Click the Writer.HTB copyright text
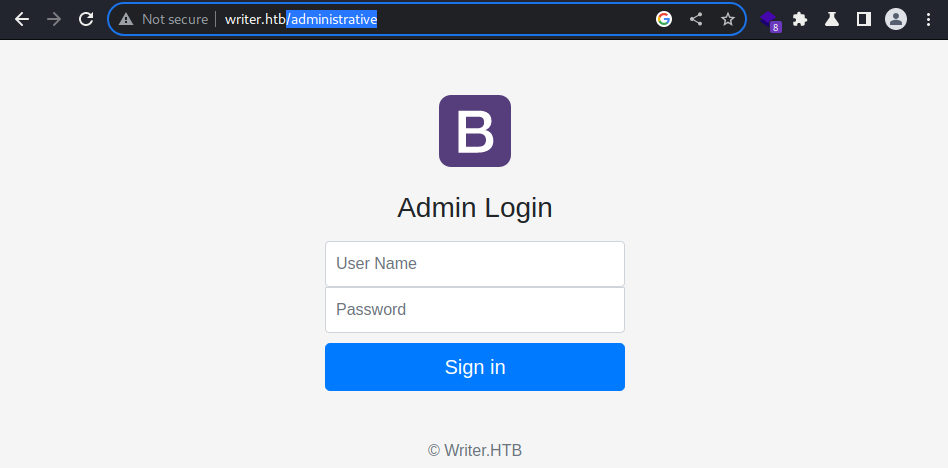The image size is (948, 468). pyautogui.click(x=475, y=450)
